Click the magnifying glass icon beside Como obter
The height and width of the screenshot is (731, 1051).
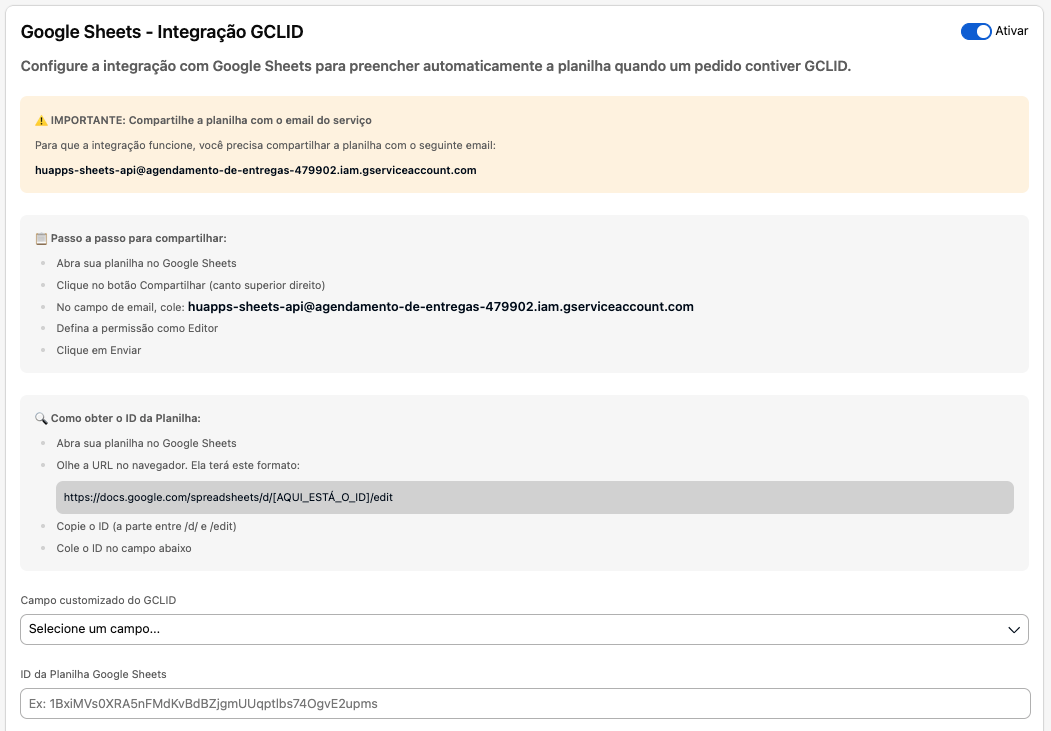(41, 418)
